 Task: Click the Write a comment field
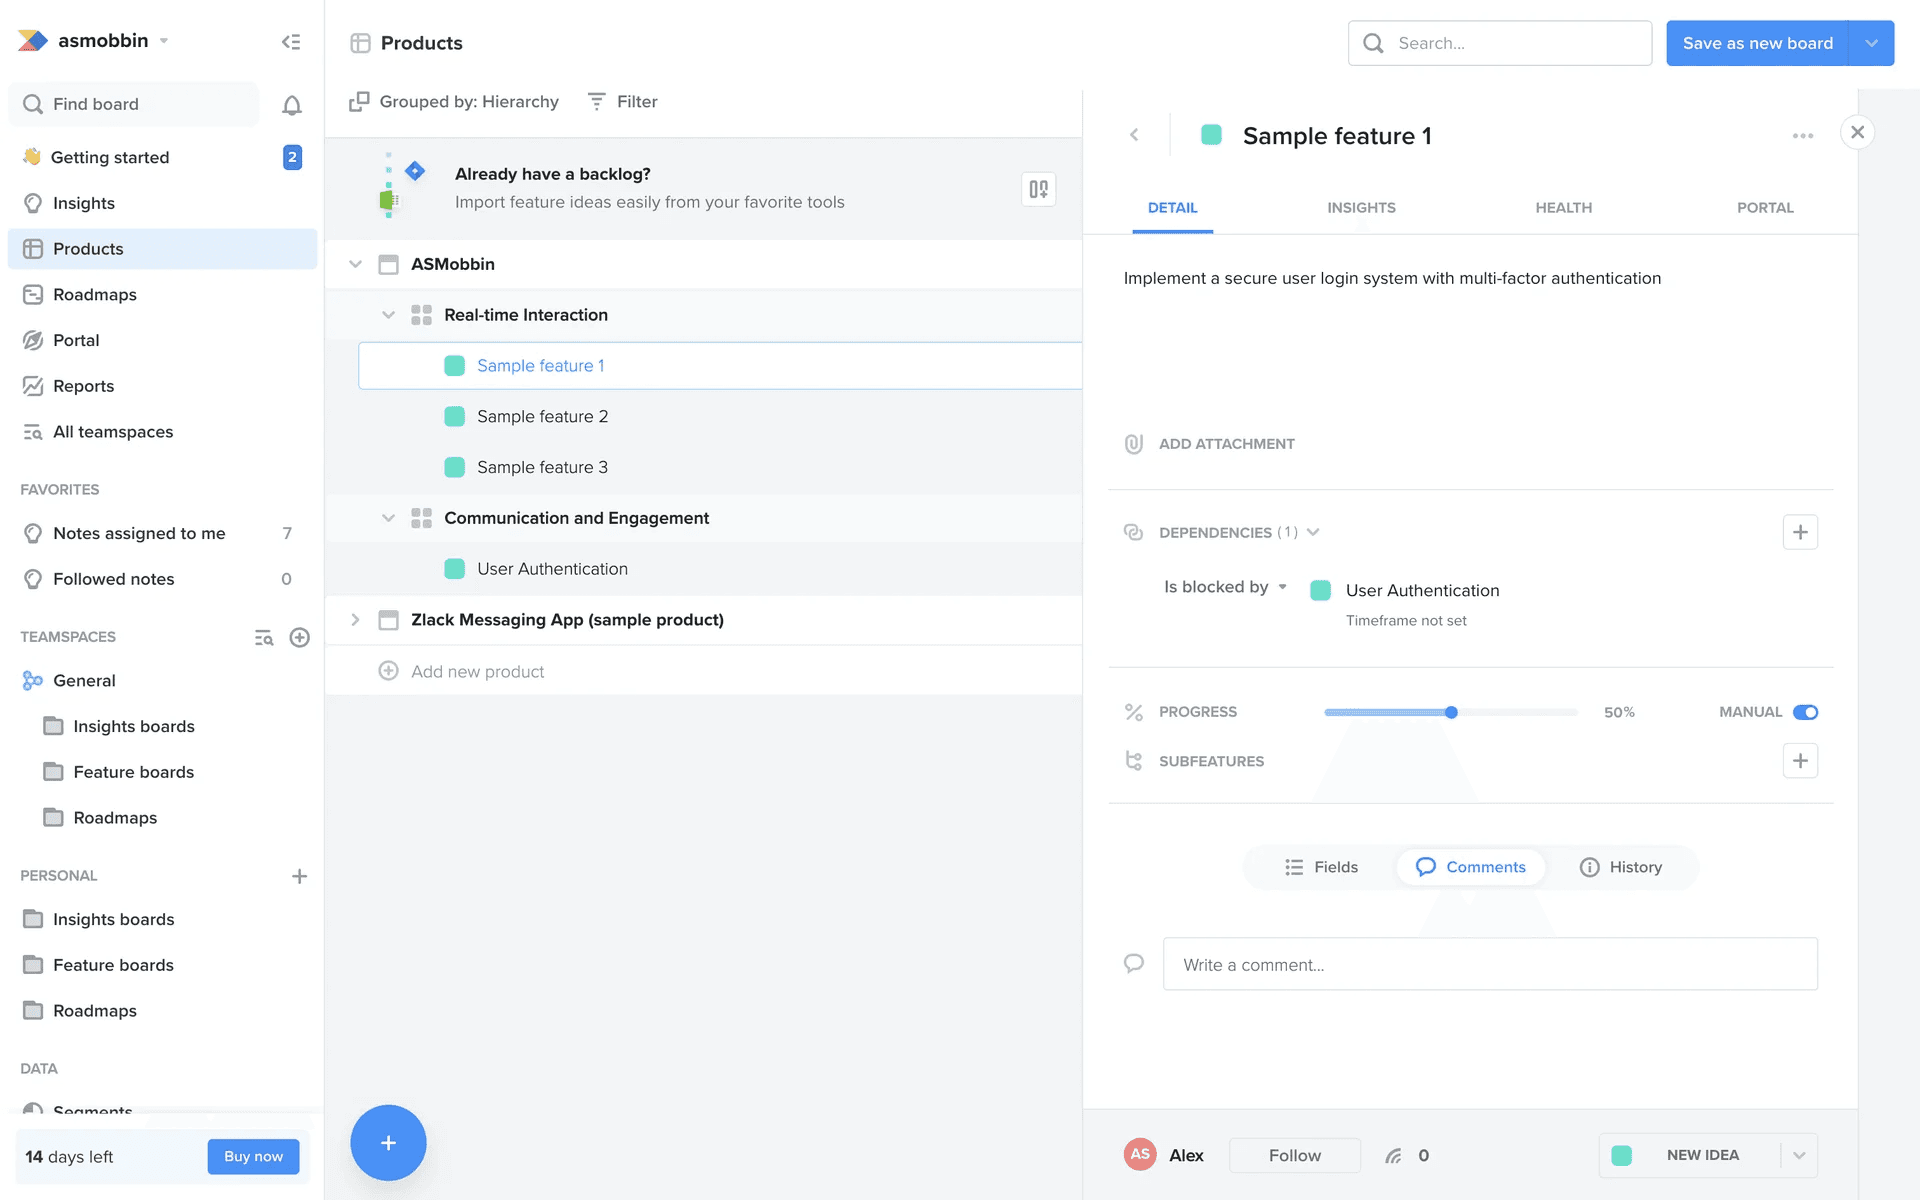(1489, 965)
